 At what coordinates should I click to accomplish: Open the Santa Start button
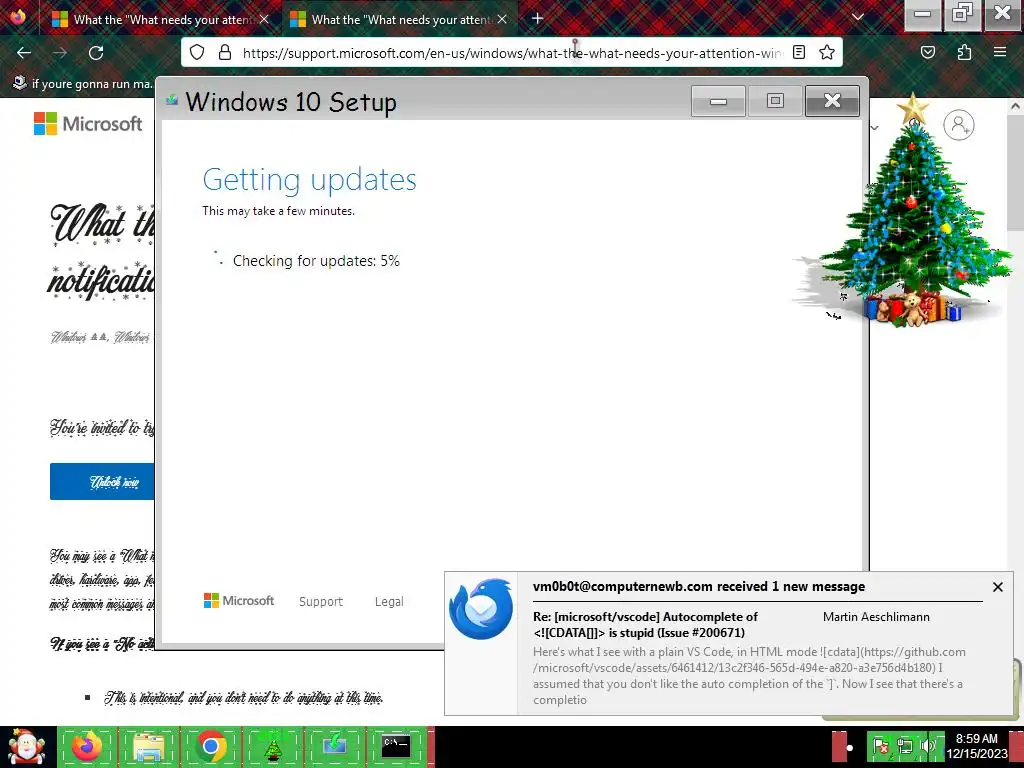coord(27,746)
